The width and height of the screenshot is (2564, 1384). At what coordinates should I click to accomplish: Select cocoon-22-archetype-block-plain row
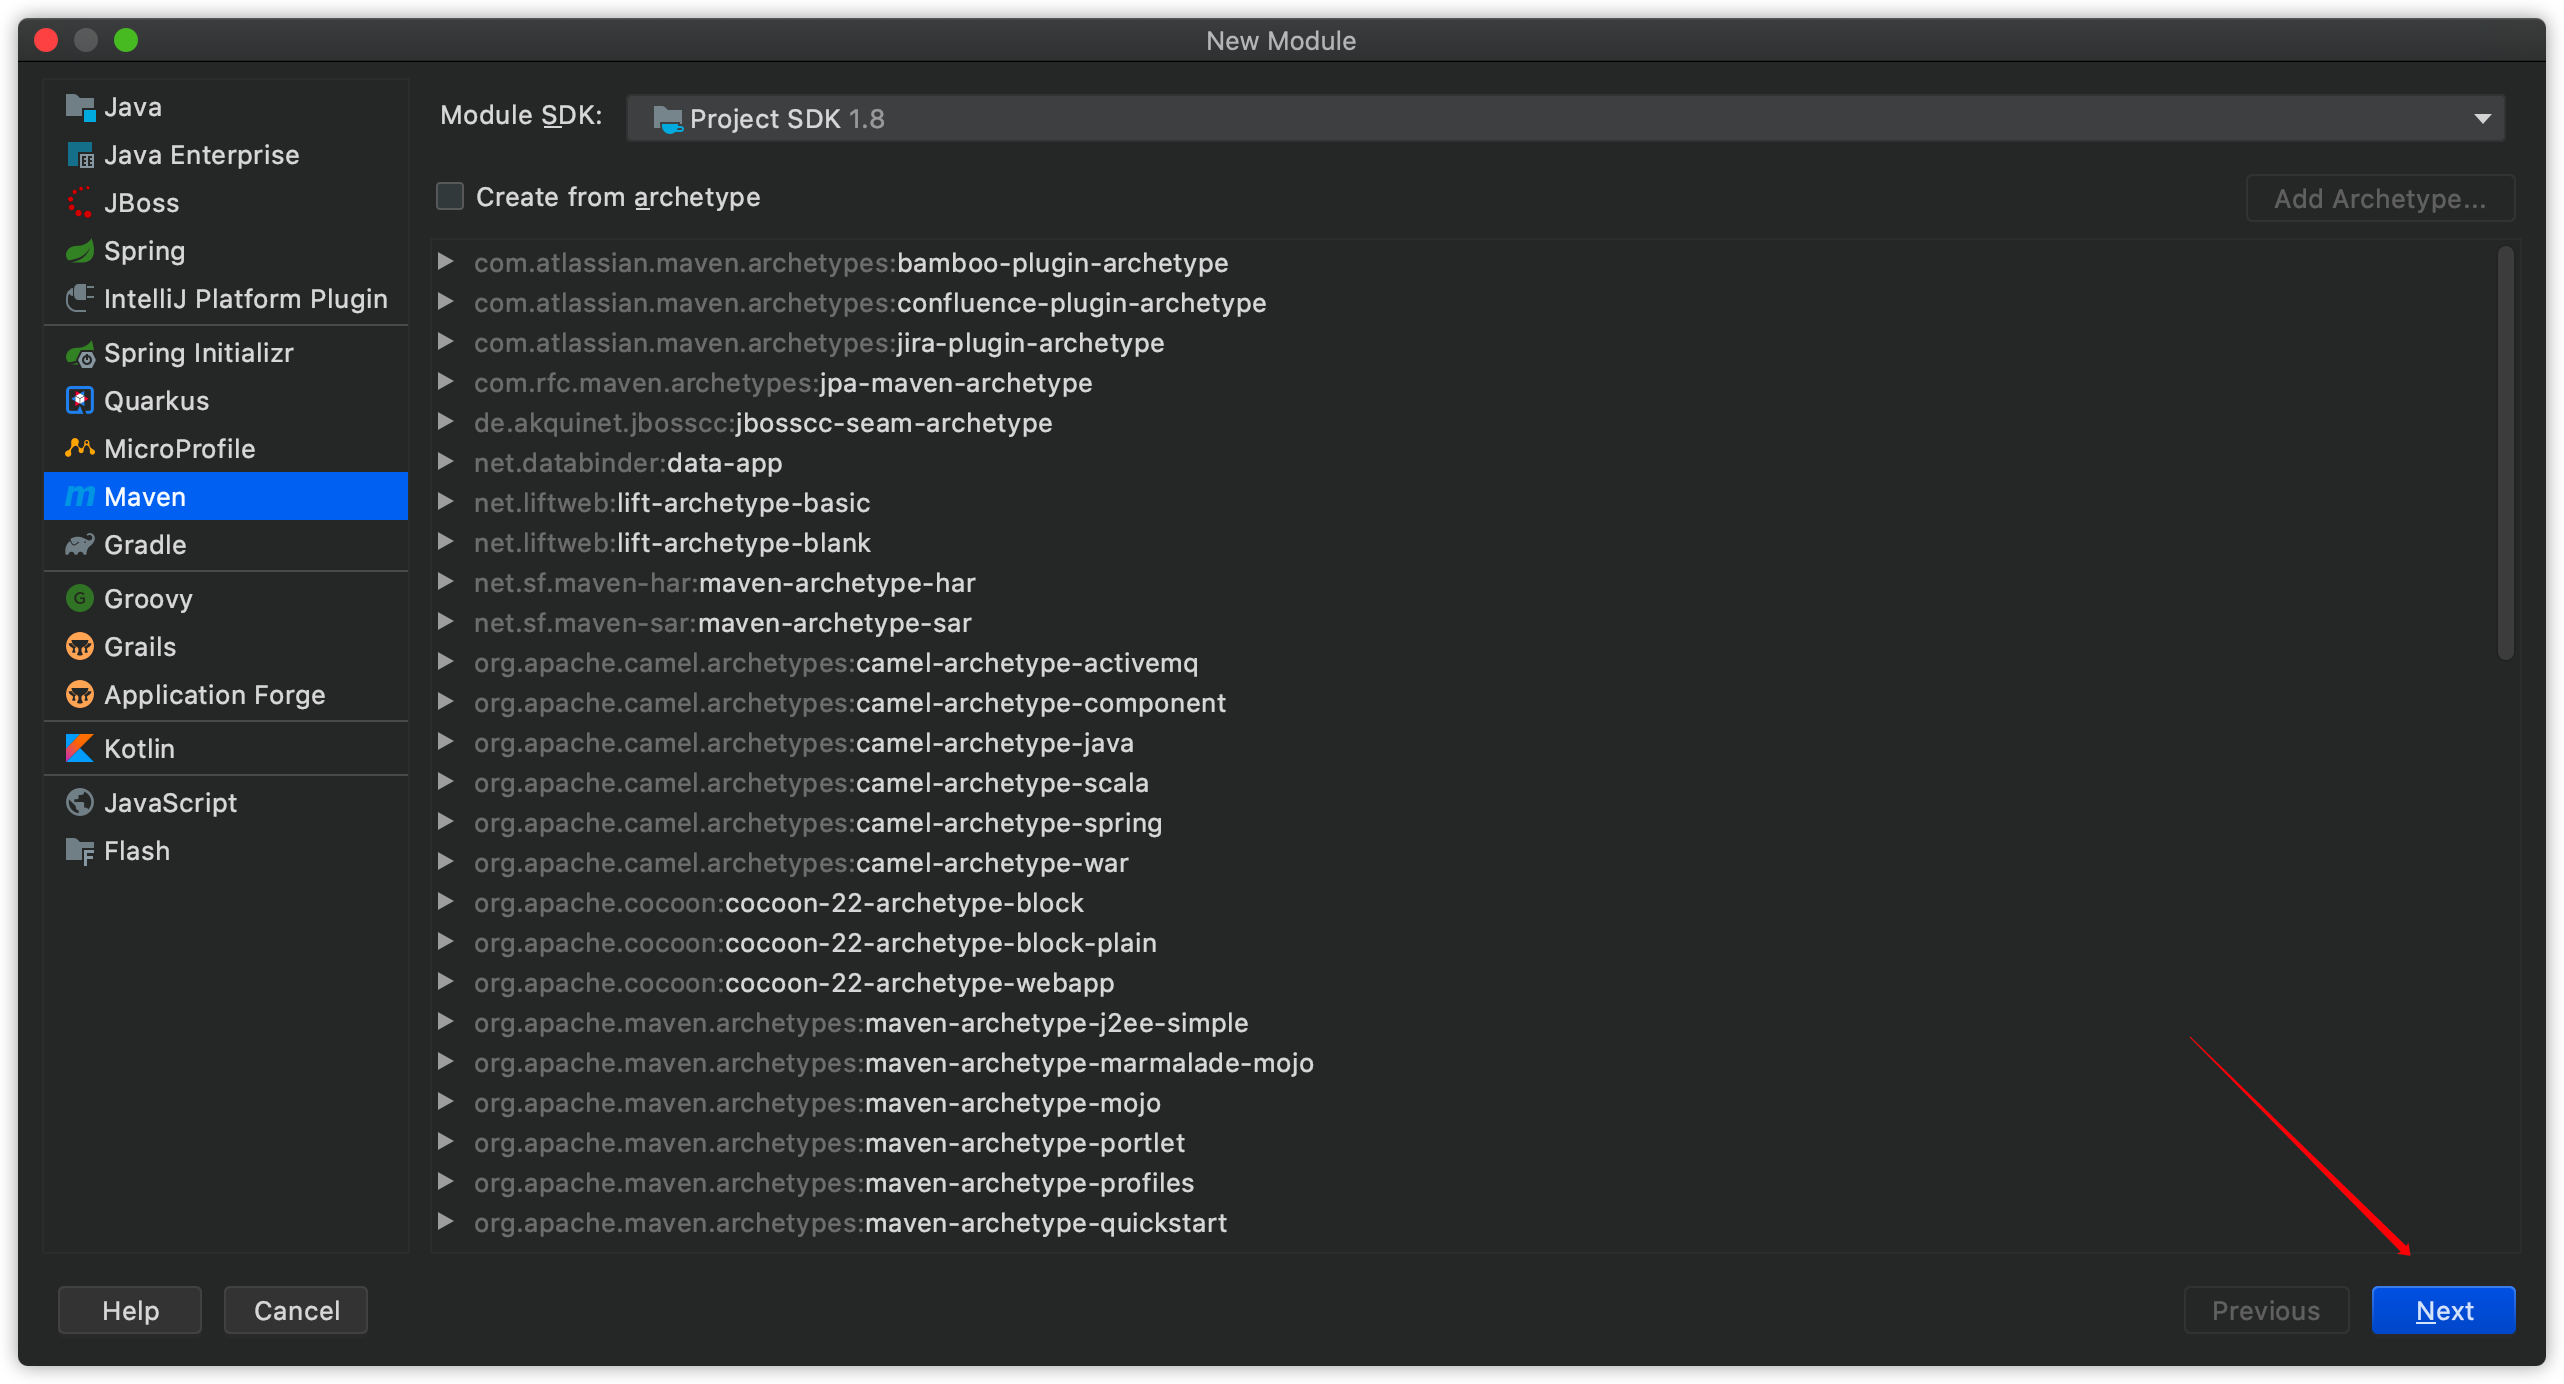click(1465, 943)
